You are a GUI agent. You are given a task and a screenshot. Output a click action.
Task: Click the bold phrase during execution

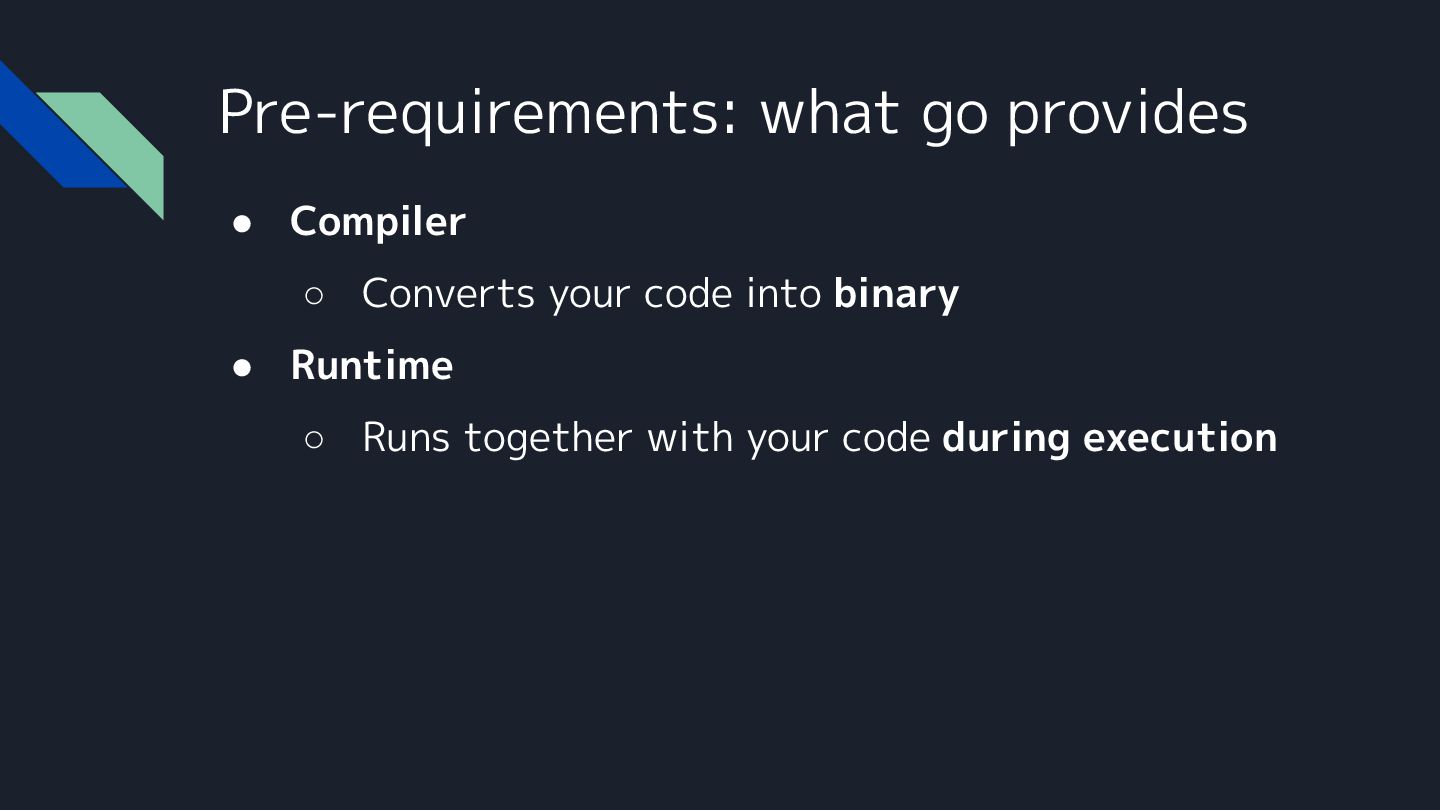pos(1109,438)
